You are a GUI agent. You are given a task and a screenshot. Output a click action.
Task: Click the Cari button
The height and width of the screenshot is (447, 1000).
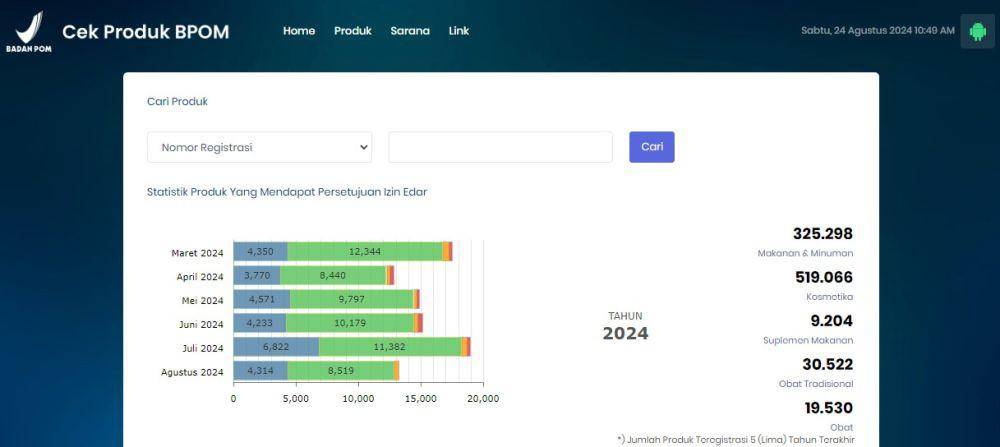652,147
